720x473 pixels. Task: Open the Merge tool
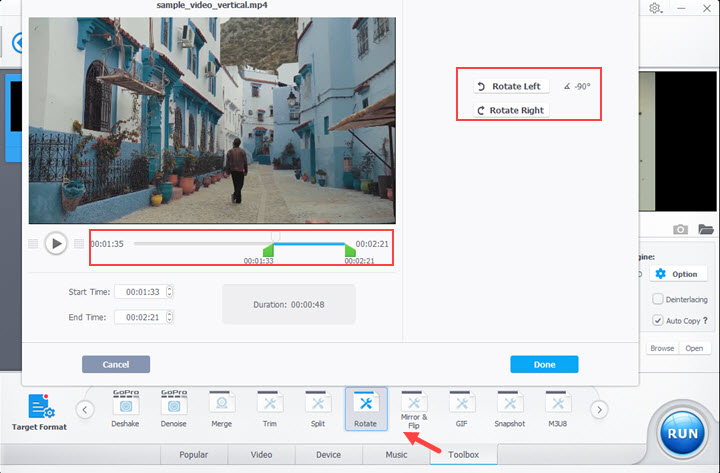coord(221,409)
